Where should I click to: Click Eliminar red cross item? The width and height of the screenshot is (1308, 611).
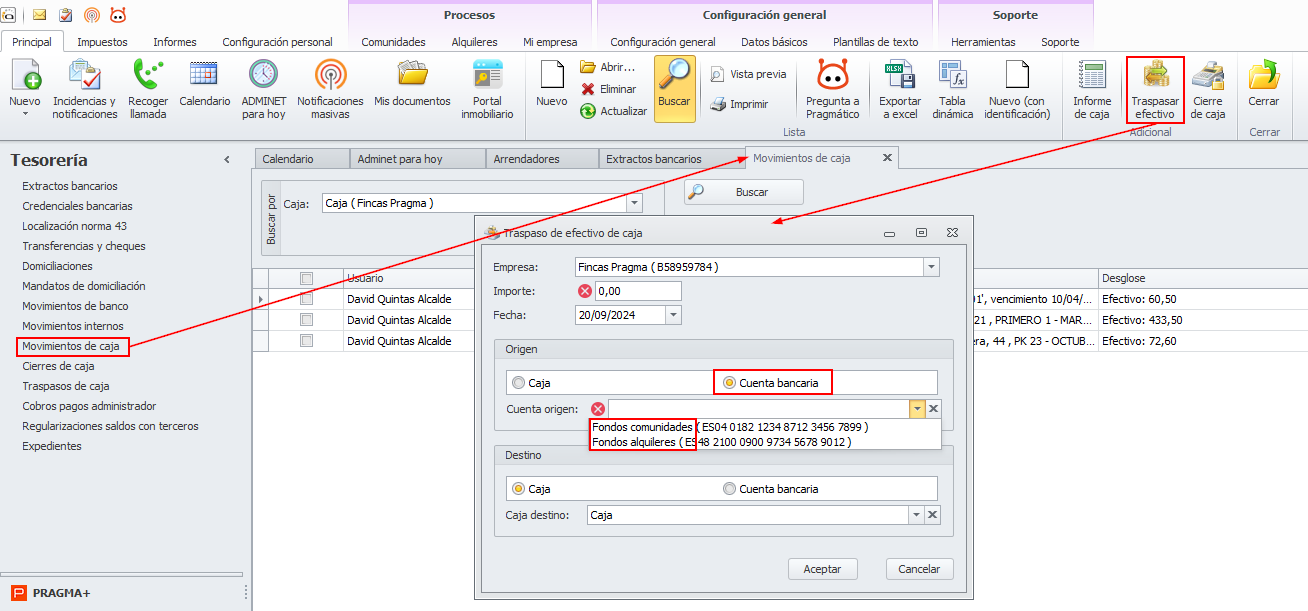(x=608, y=89)
